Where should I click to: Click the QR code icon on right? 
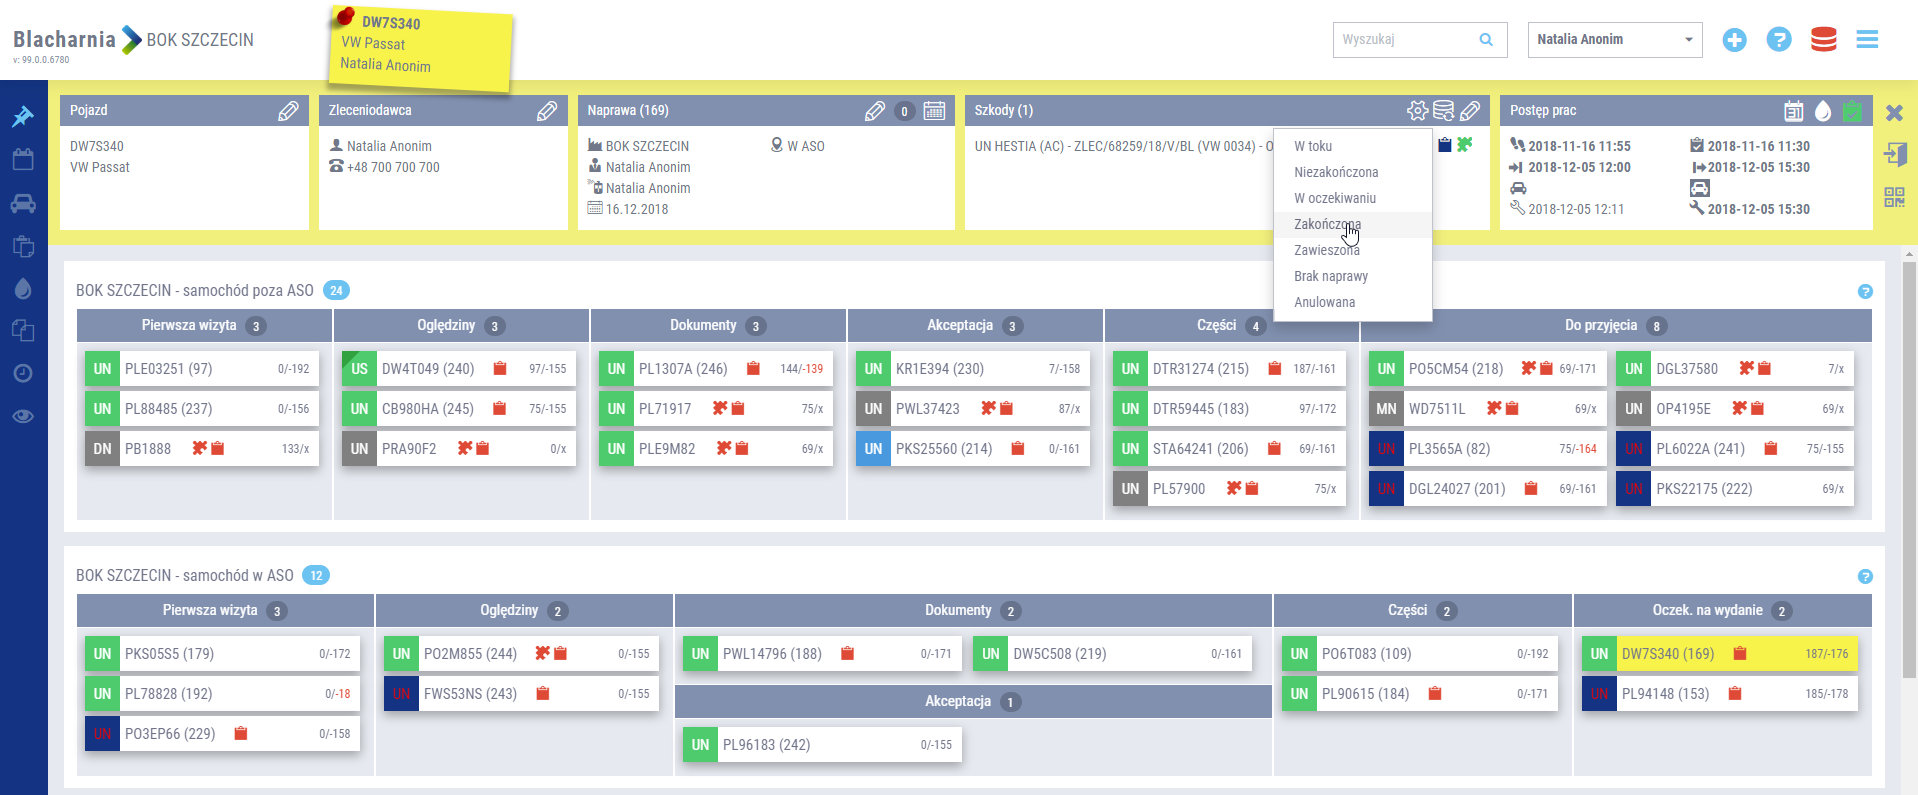click(x=1894, y=197)
